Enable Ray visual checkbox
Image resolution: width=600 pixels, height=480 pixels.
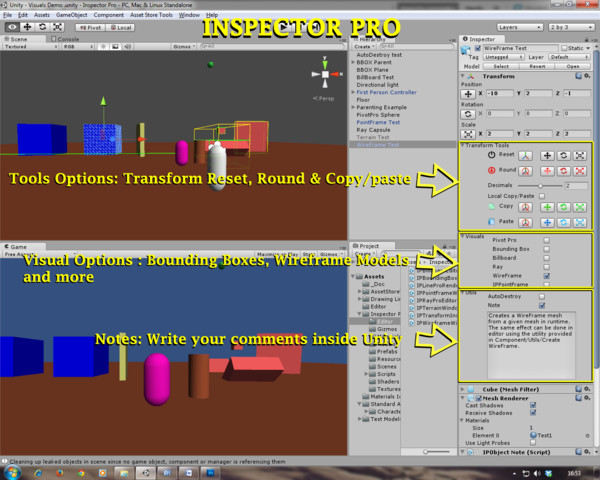pos(546,267)
